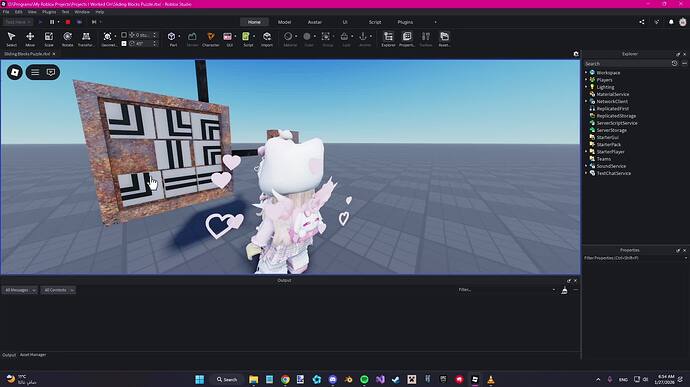The width and height of the screenshot is (690, 387).
Task: Clear the output with the broom icon
Action: click(564, 290)
